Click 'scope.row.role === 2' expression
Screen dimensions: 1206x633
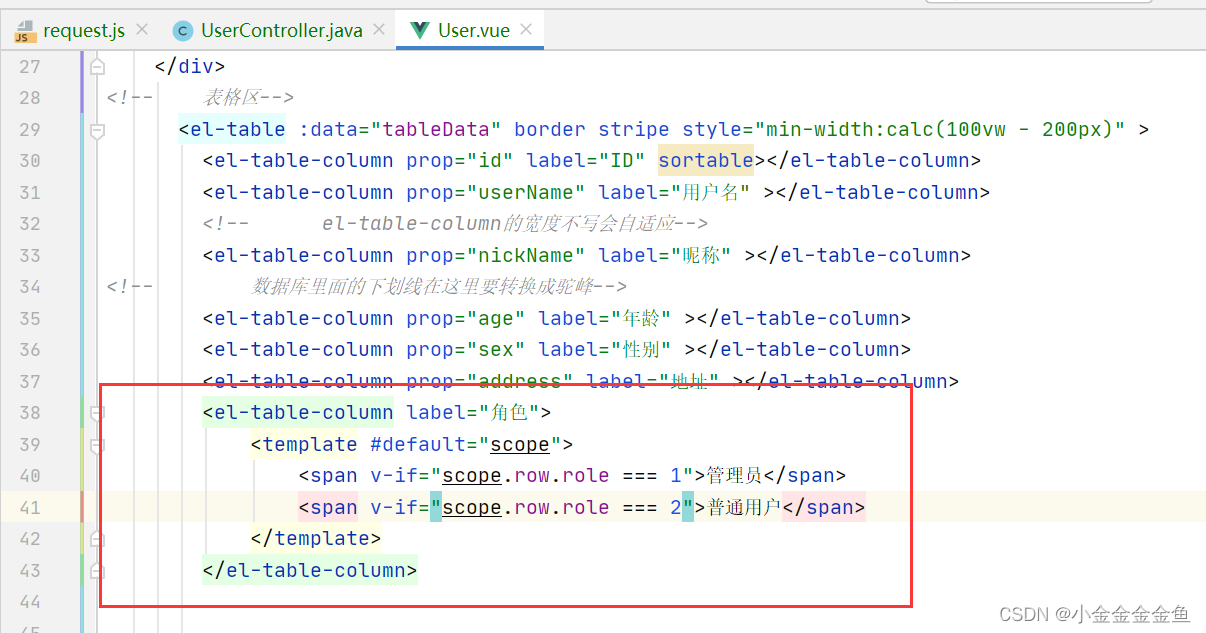point(562,507)
